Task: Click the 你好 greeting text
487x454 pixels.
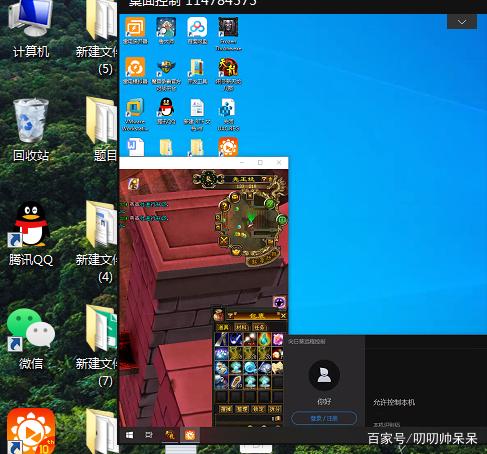Action: [324, 402]
